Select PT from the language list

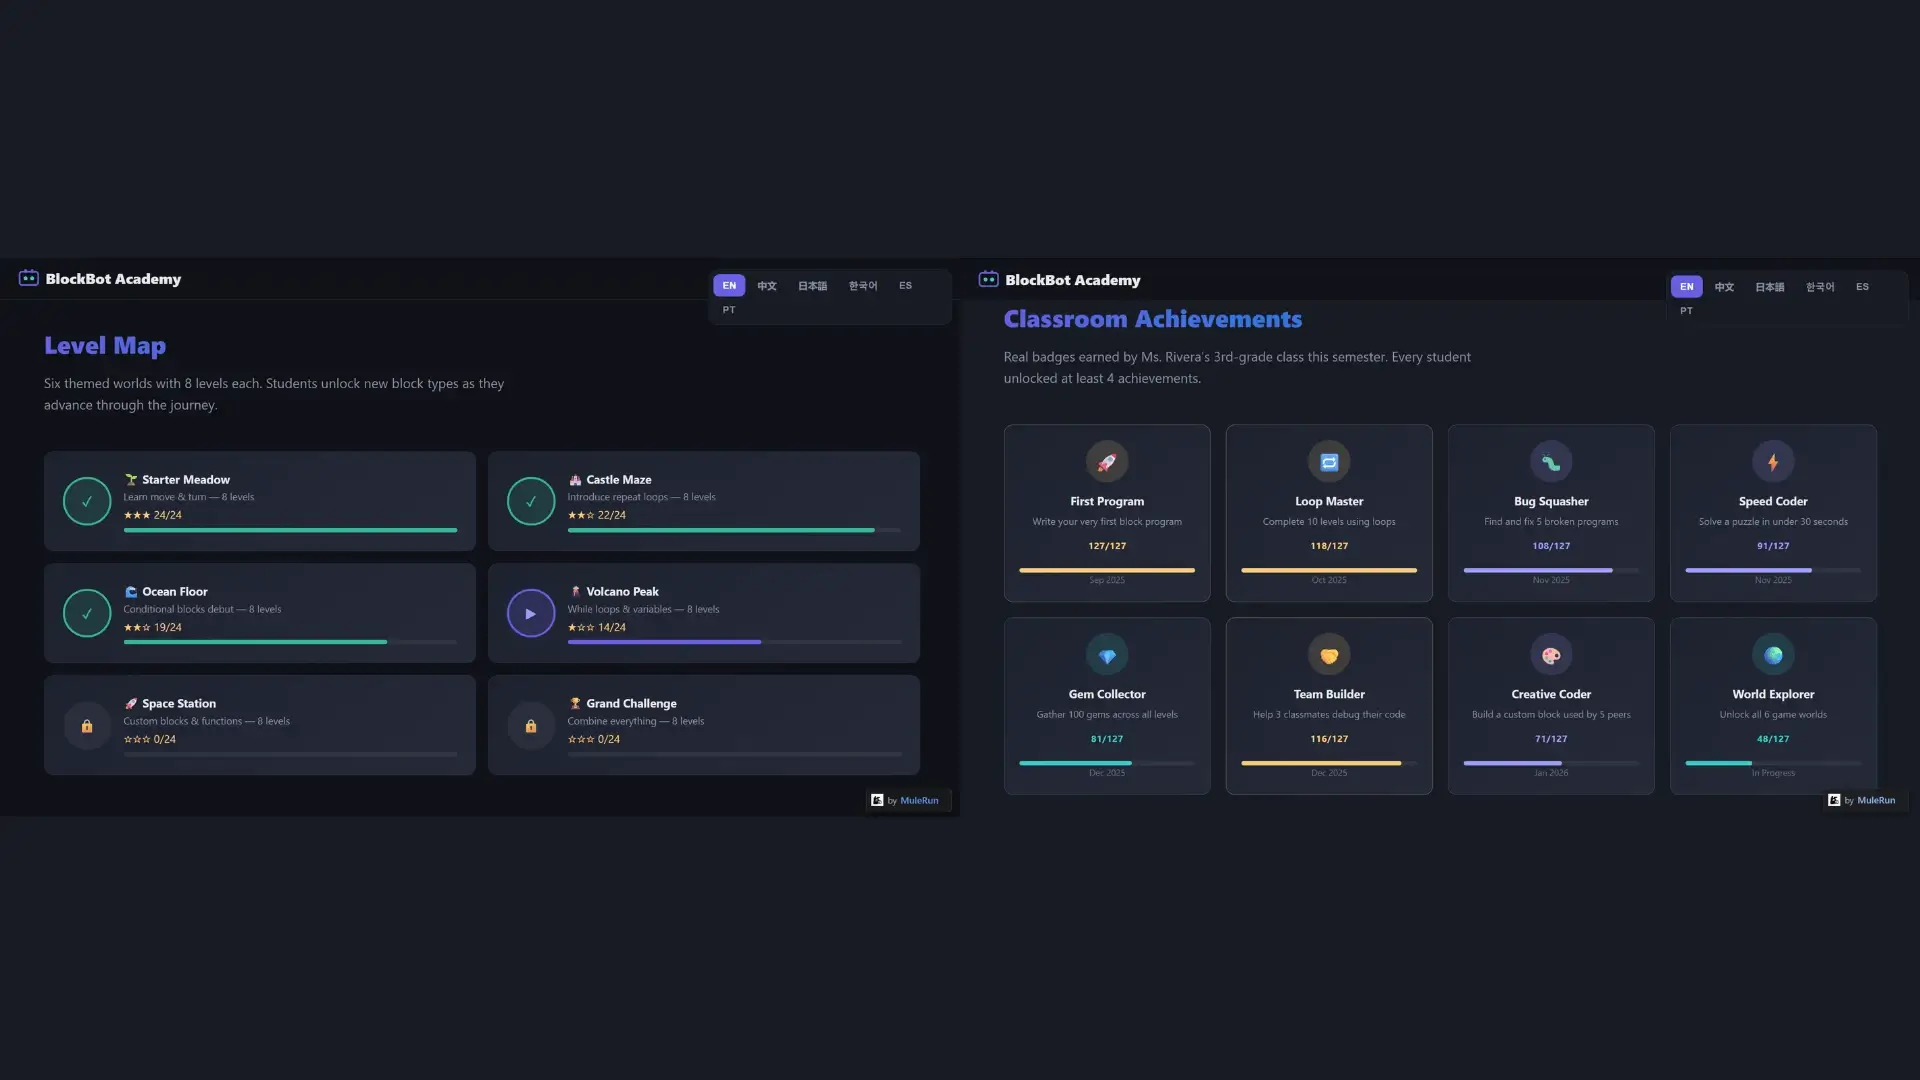pyautogui.click(x=729, y=310)
